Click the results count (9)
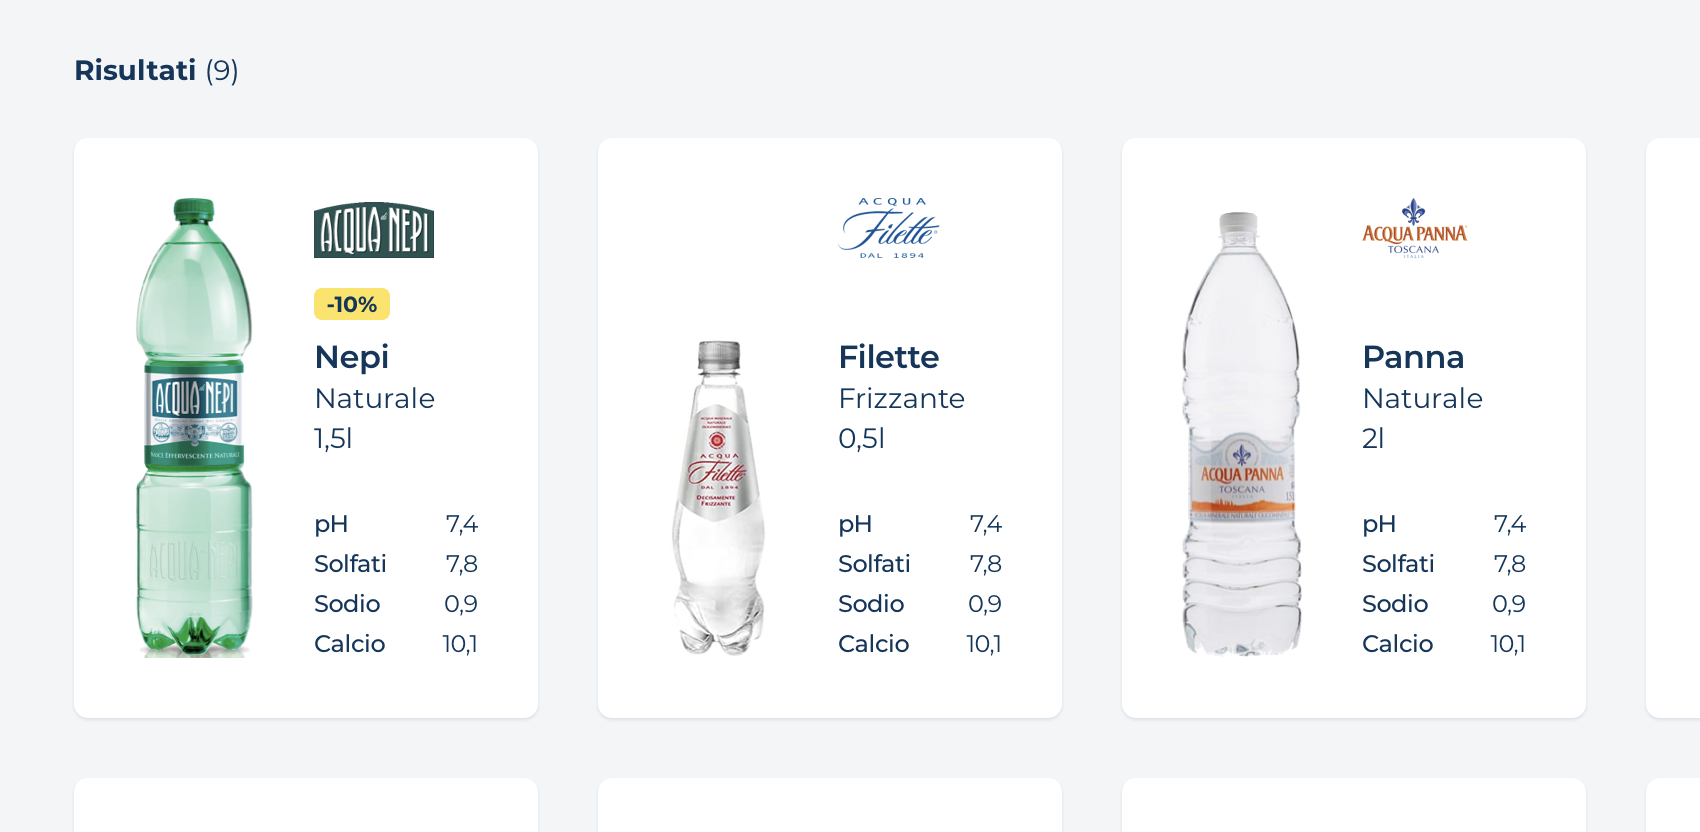1700x832 pixels. tap(222, 70)
